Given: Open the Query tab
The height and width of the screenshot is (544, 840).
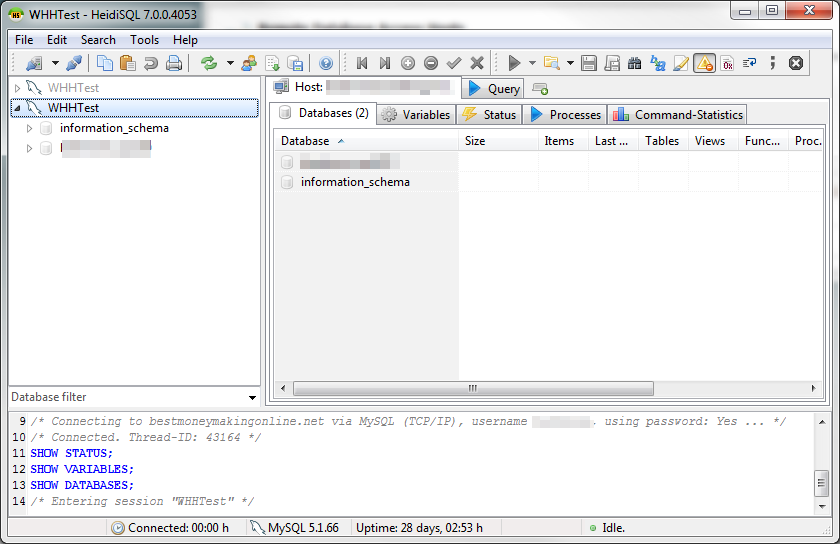Looking at the screenshot, I should pos(493,88).
